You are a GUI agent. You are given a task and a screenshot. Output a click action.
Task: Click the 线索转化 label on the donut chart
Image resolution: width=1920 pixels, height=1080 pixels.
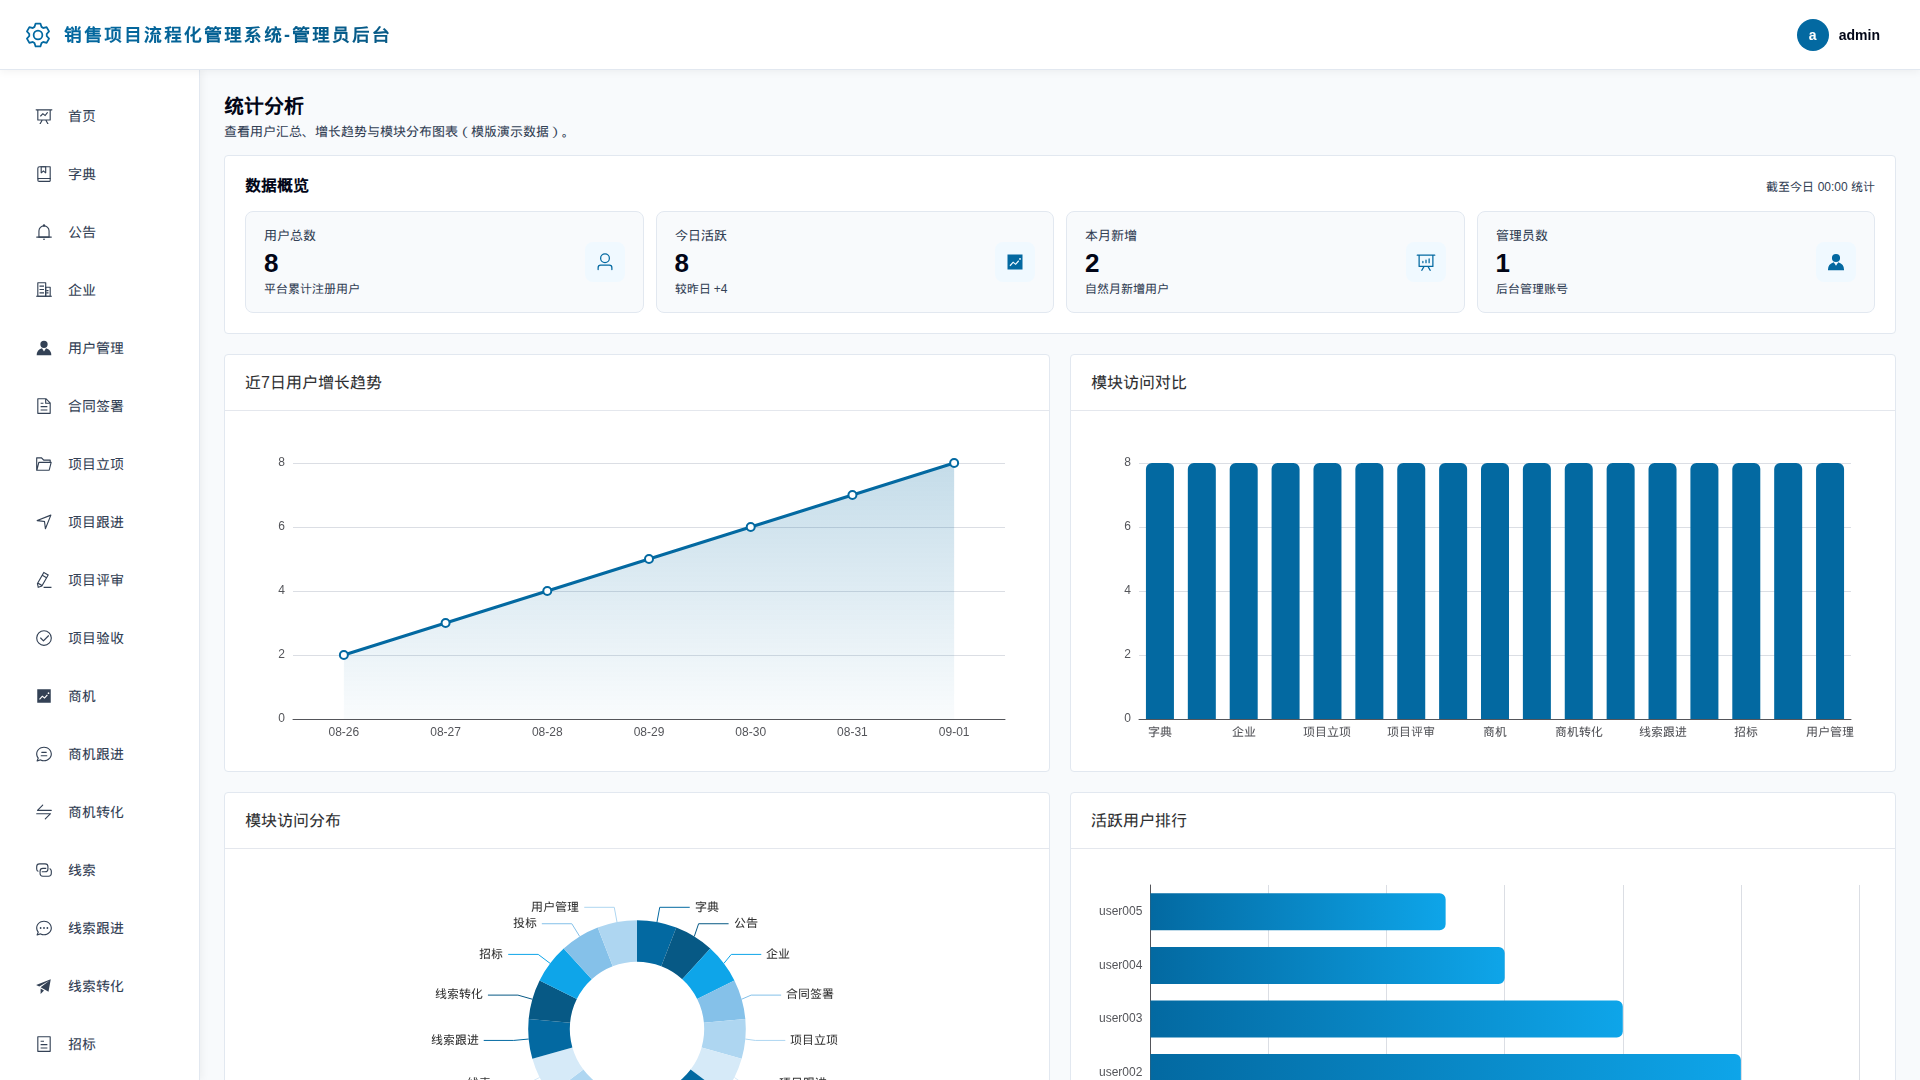pos(459,994)
